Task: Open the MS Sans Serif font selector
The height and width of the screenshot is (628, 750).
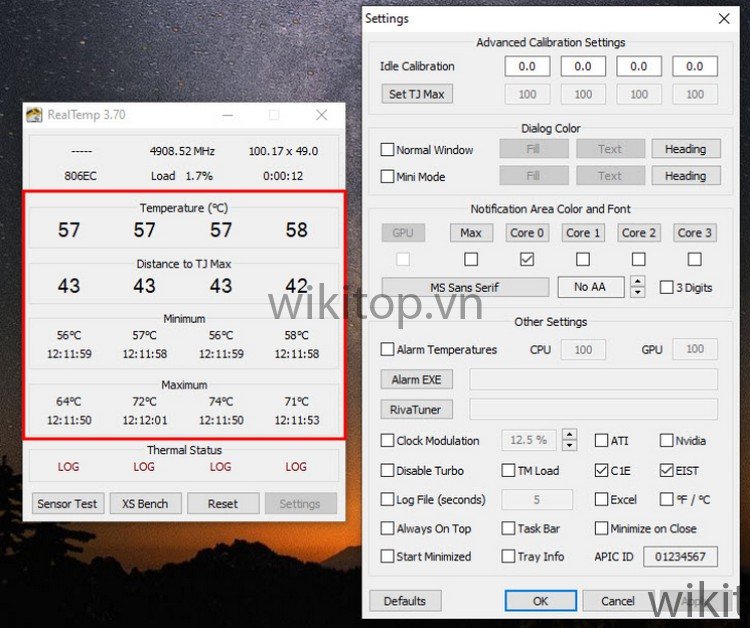Action: coord(465,287)
